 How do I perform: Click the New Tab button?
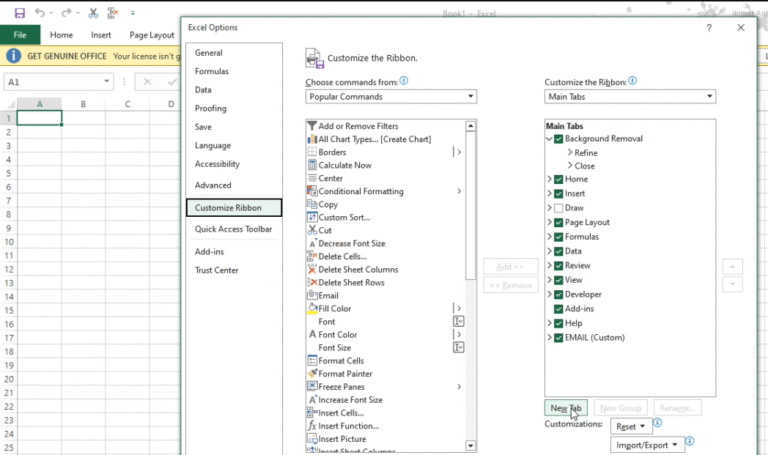[x=566, y=407]
